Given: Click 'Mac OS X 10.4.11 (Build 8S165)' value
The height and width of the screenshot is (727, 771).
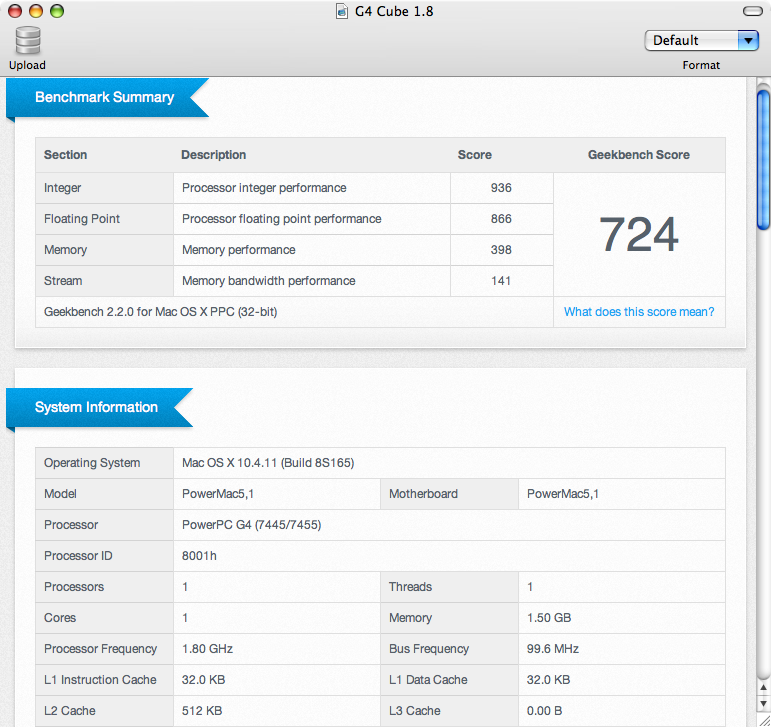Looking at the screenshot, I should click(268, 463).
